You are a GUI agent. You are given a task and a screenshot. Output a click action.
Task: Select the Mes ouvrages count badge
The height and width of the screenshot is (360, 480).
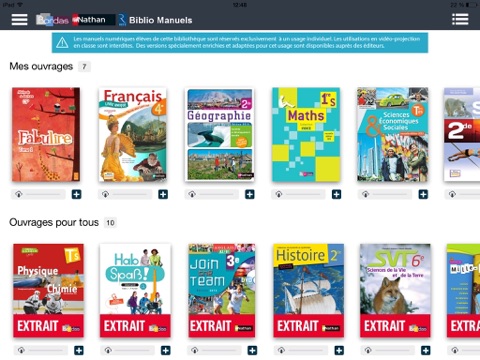coord(84,67)
